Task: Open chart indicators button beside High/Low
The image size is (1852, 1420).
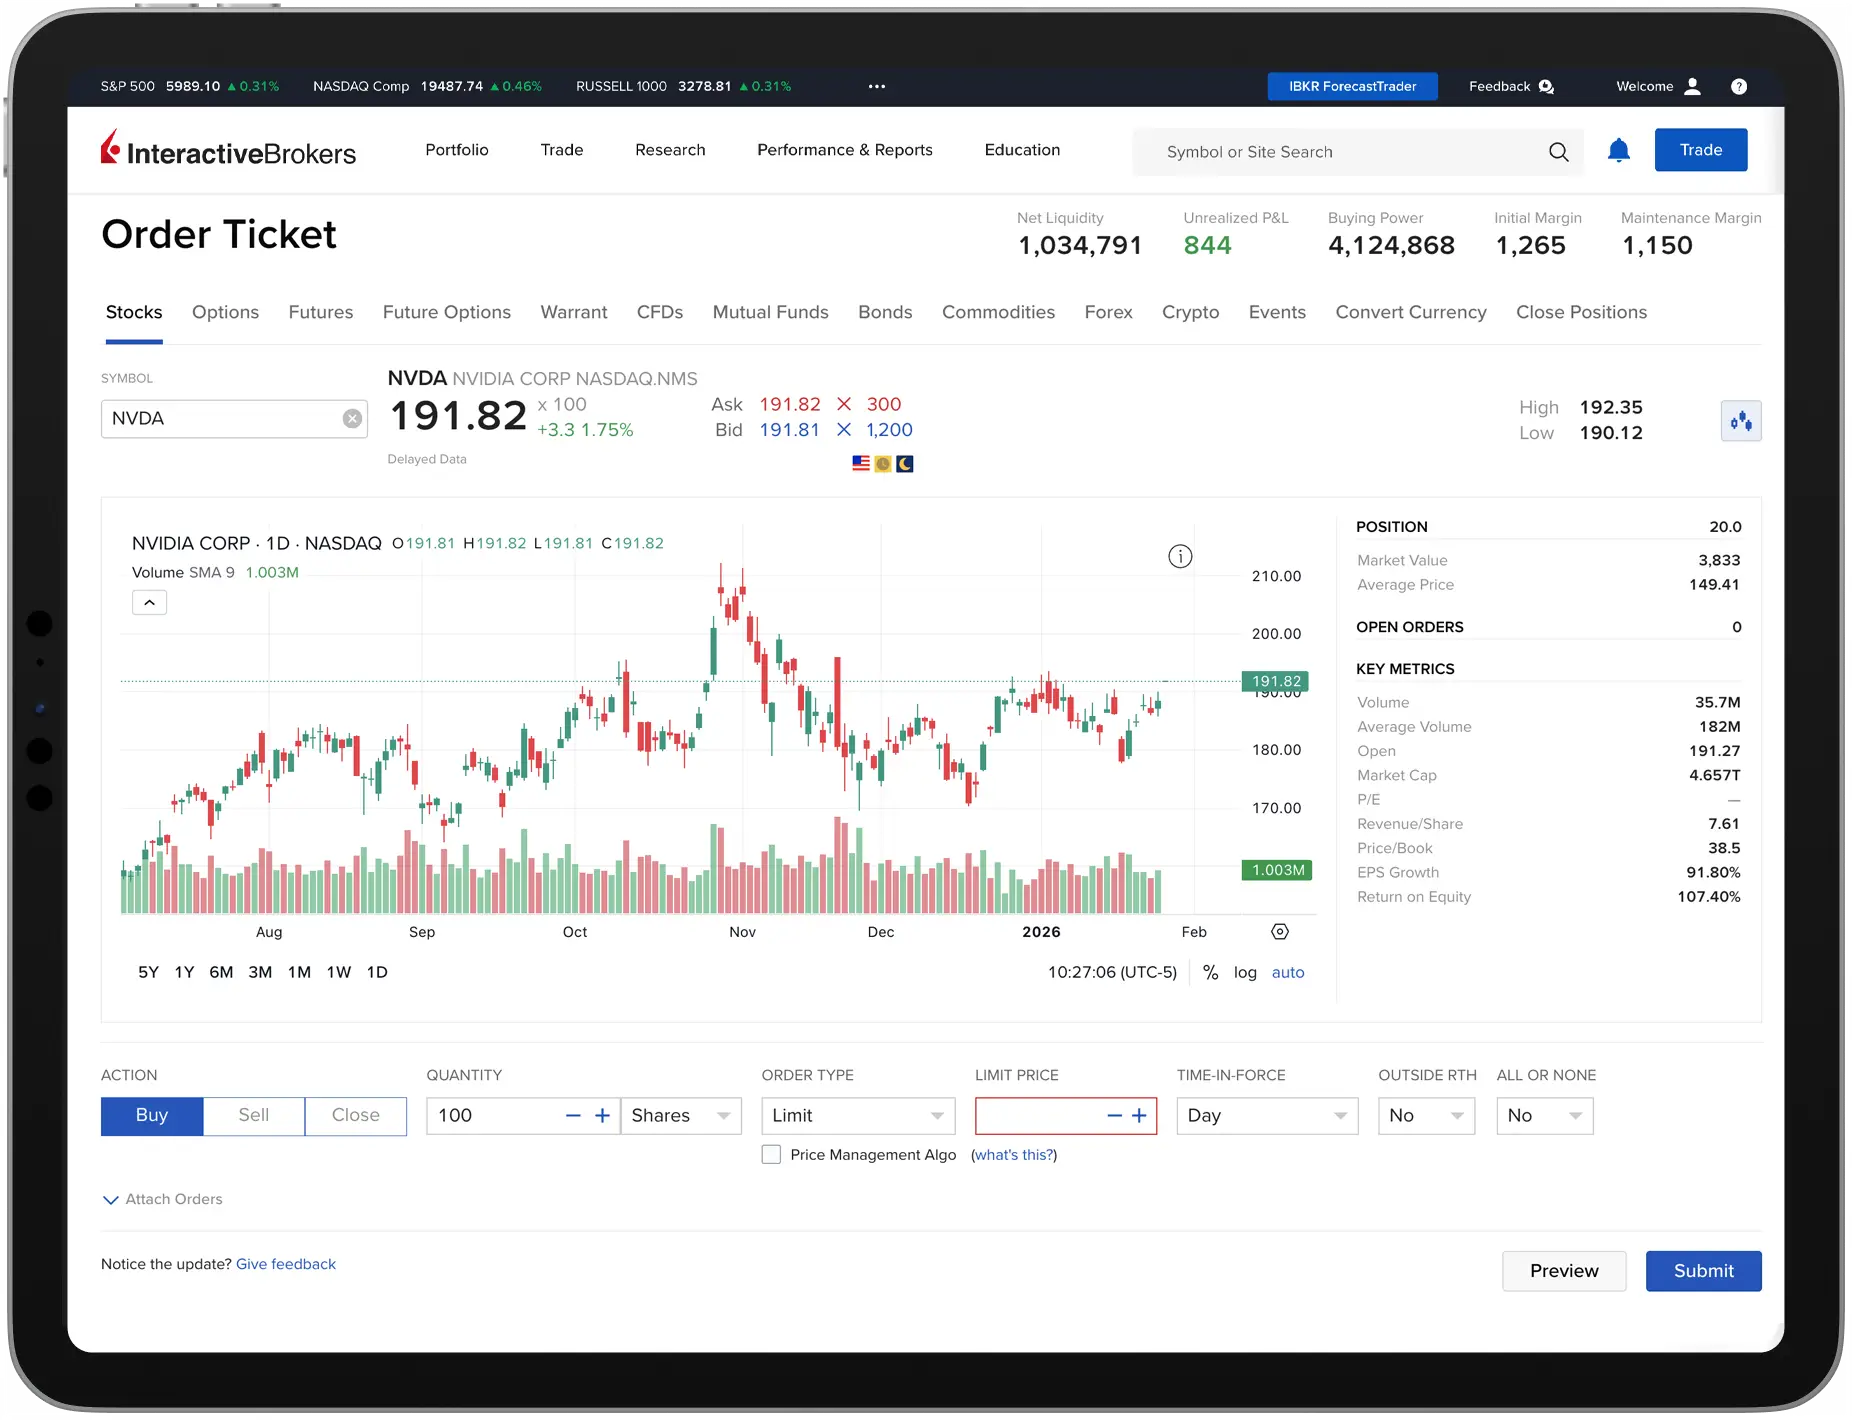Action: 1740,421
